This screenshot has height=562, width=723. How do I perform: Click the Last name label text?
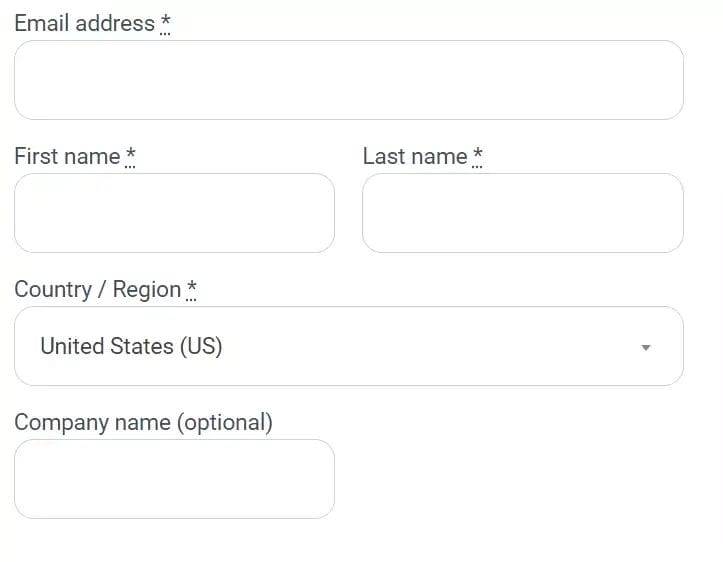414,156
